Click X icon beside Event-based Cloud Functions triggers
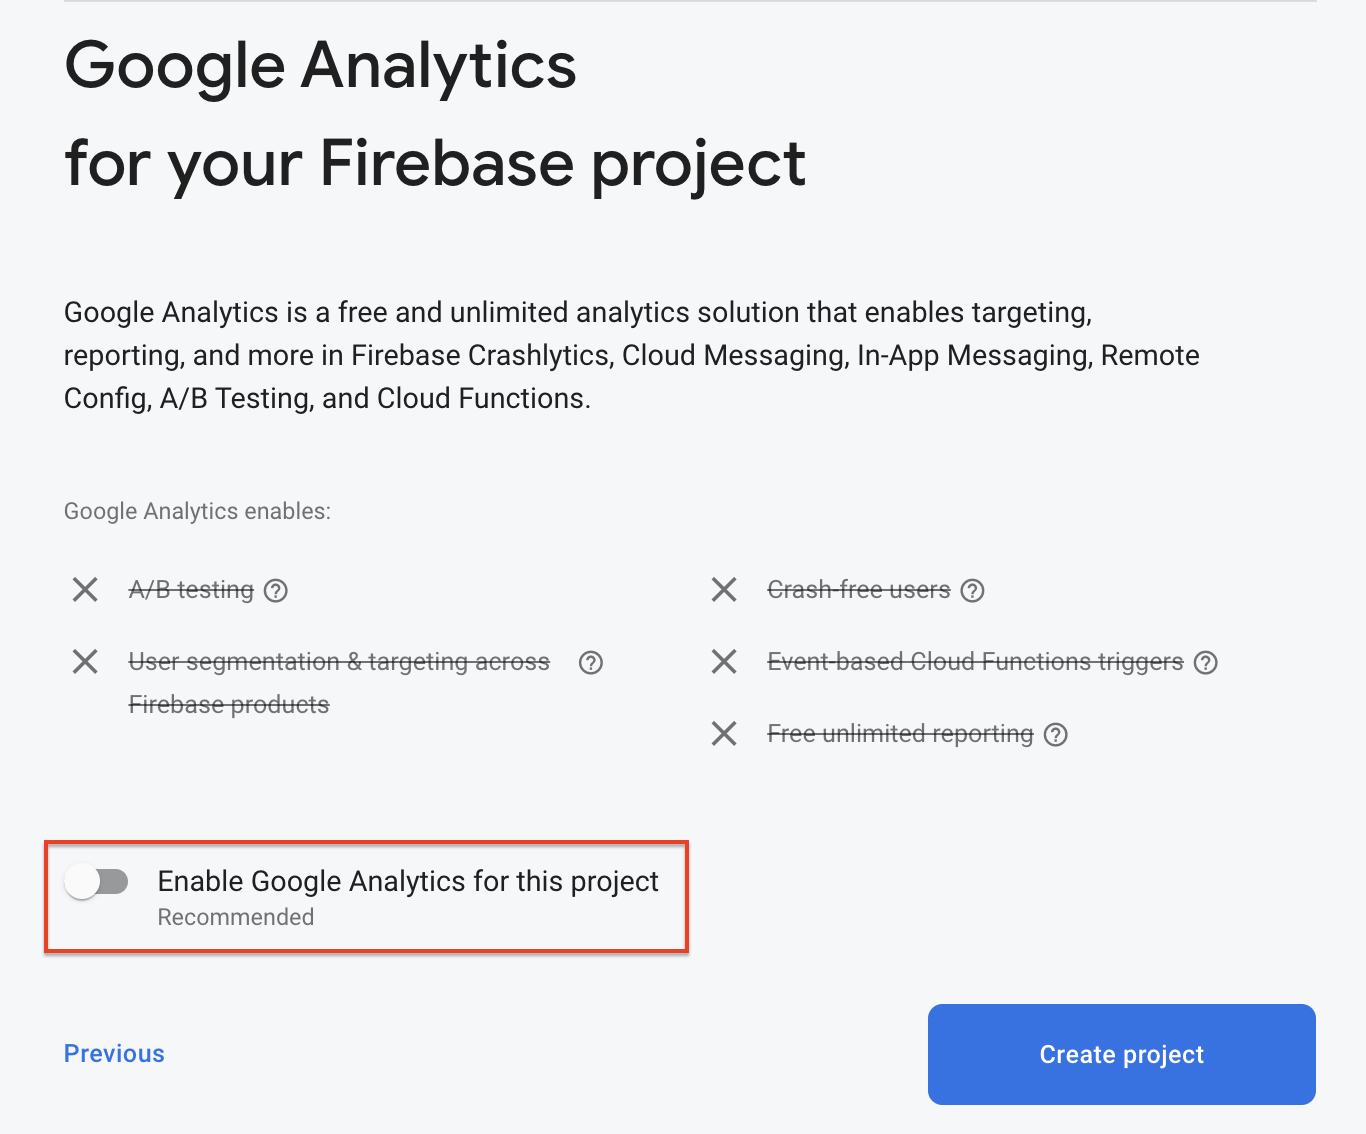This screenshot has height=1134, width=1366. [724, 662]
